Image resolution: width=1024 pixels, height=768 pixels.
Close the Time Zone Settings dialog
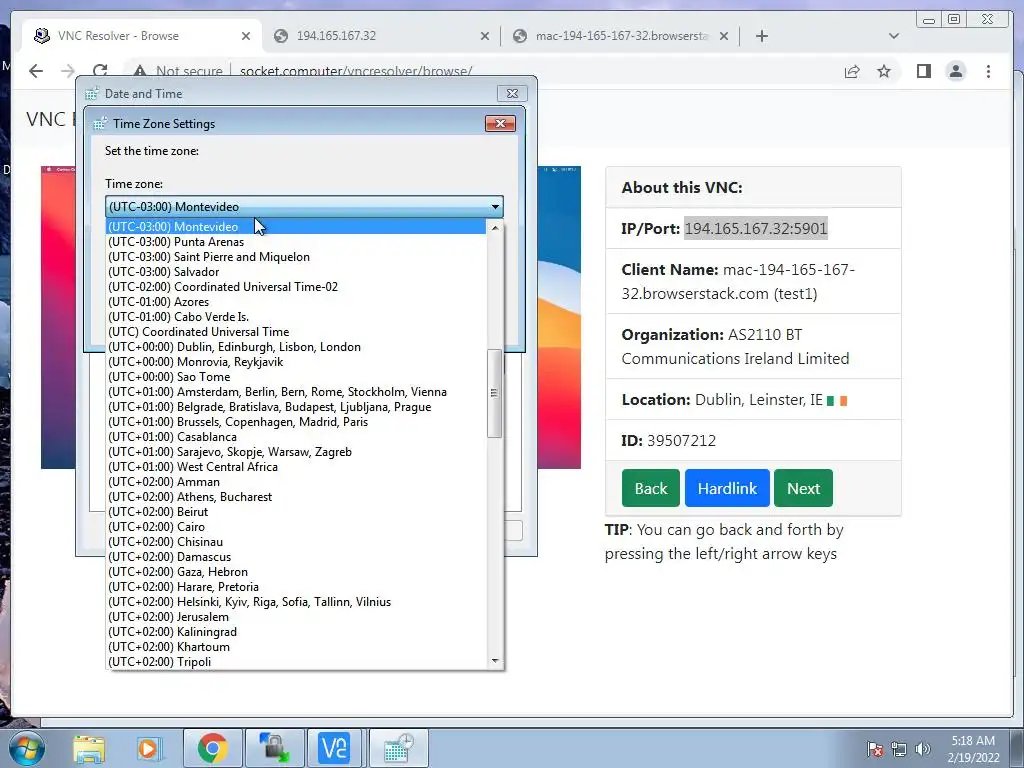pyautogui.click(x=500, y=123)
